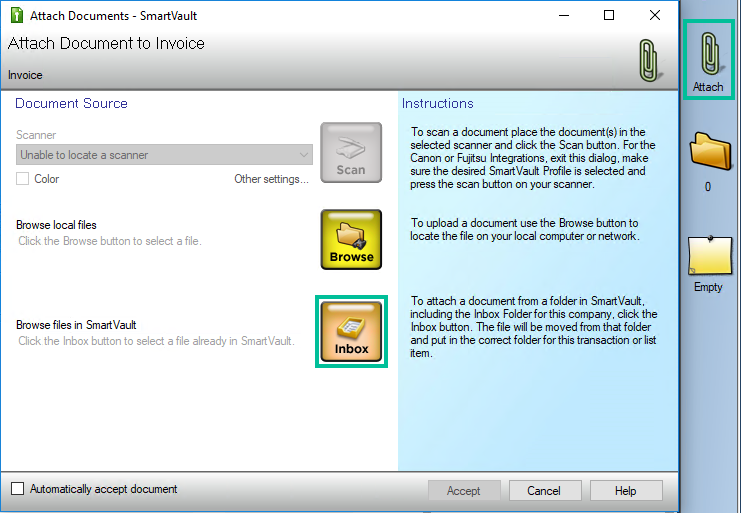Click the grayed-out Scan button

coord(351,152)
